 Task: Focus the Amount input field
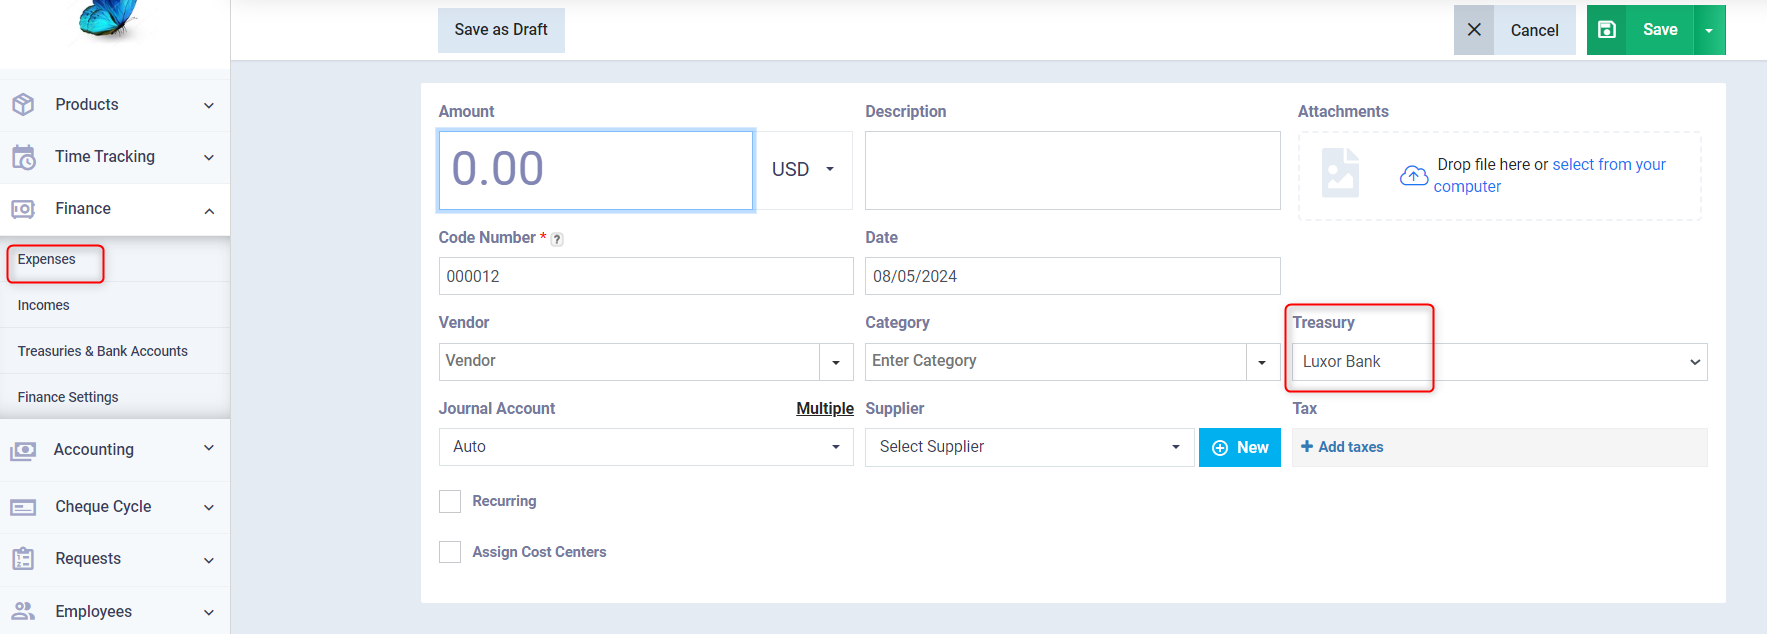pos(596,170)
